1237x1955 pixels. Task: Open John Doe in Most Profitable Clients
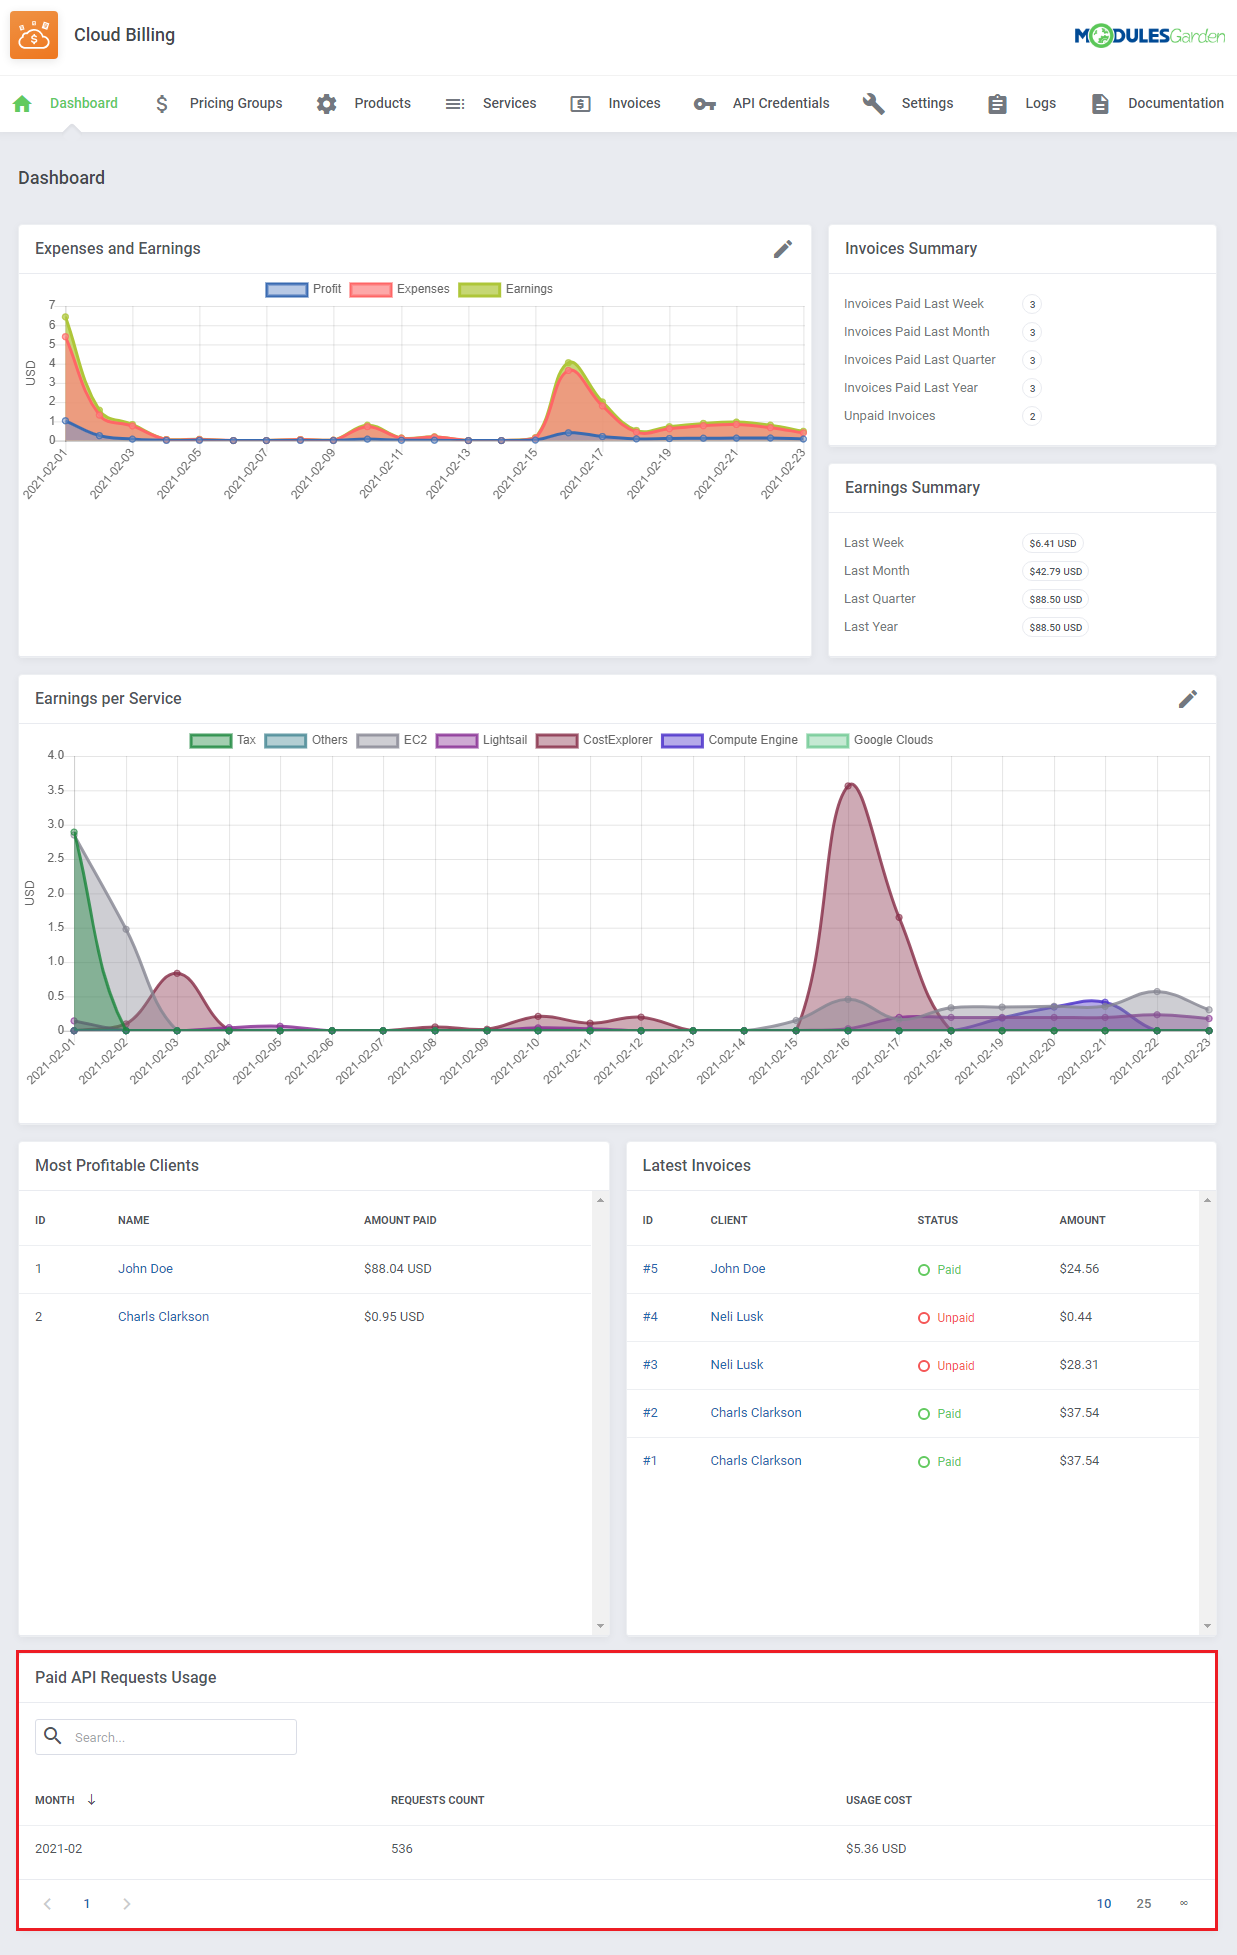[146, 1269]
